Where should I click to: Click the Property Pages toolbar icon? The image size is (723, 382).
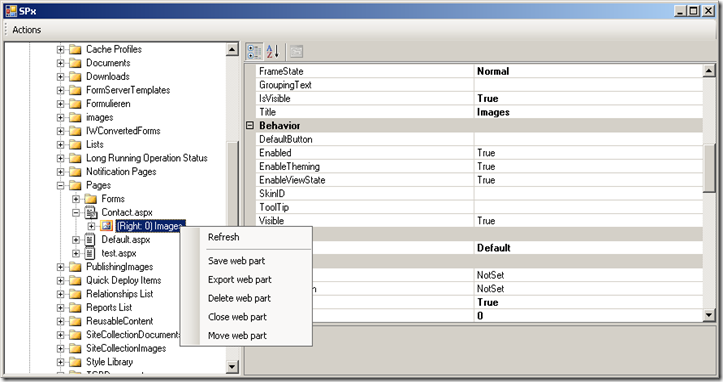click(x=296, y=51)
